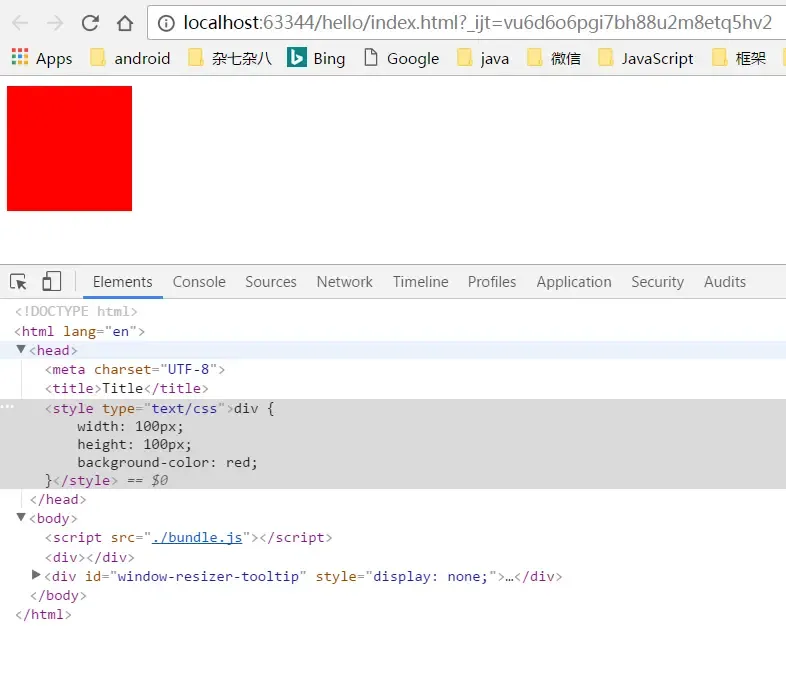
Task: Select the closing </head> tag
Action: [x=58, y=500]
